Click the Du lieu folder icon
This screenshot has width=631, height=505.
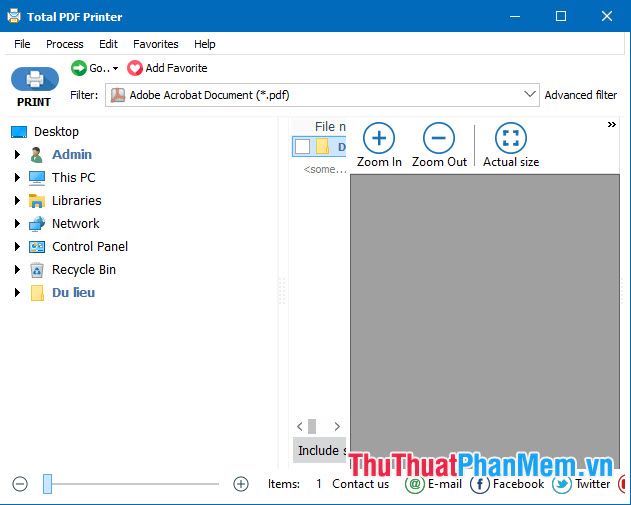click(x=37, y=293)
